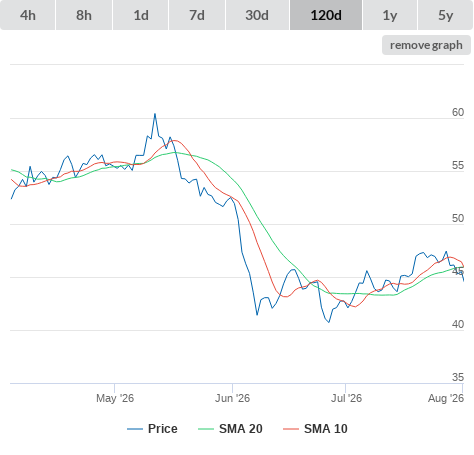The height and width of the screenshot is (455, 474).
Task: Switch to the 8h time range
Action: (x=84, y=15)
